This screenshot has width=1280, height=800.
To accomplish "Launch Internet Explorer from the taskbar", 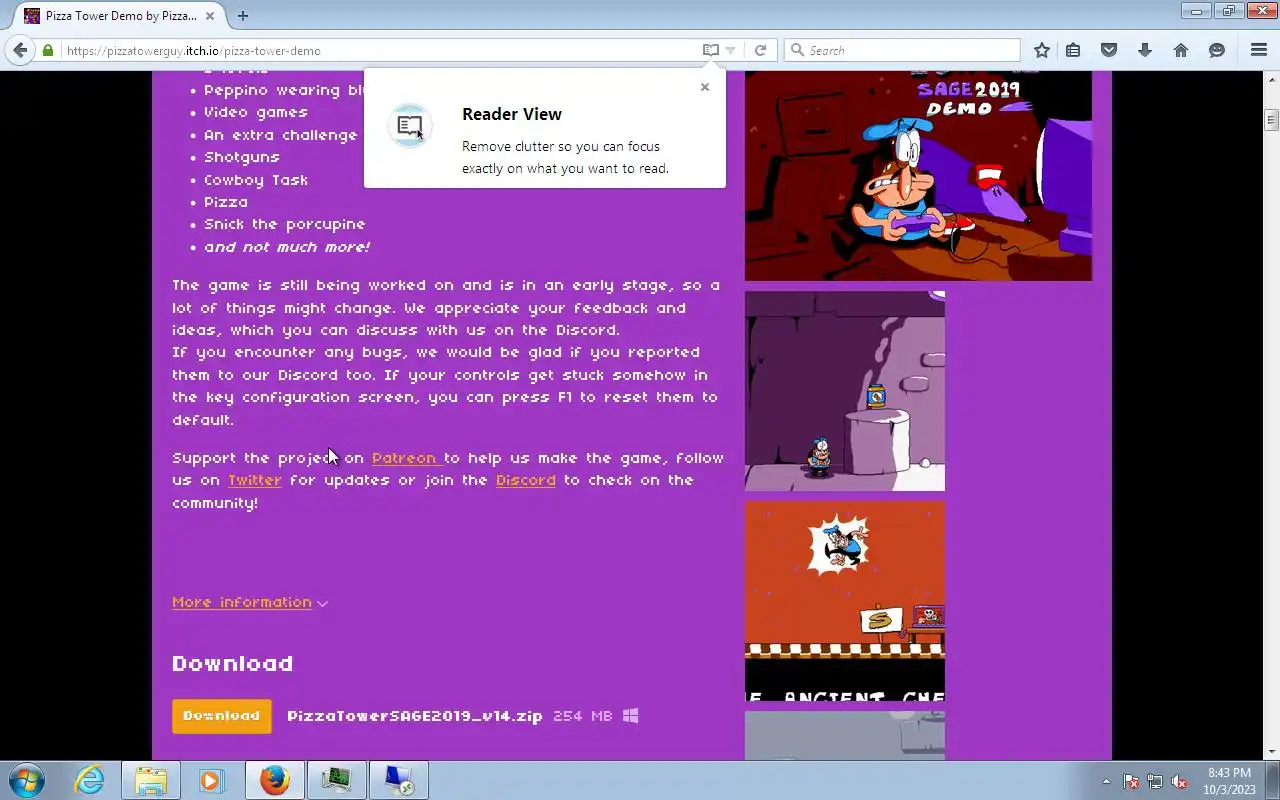I will 90,780.
